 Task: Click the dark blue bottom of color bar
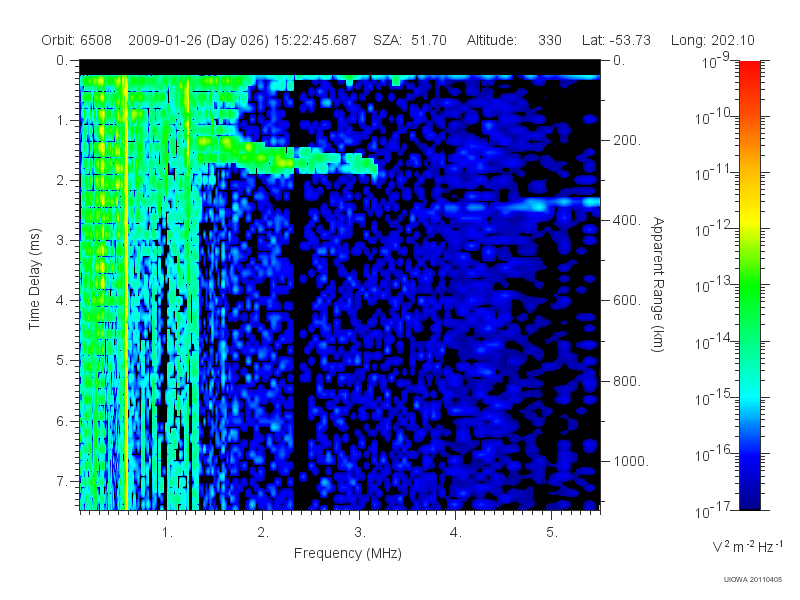[750, 497]
